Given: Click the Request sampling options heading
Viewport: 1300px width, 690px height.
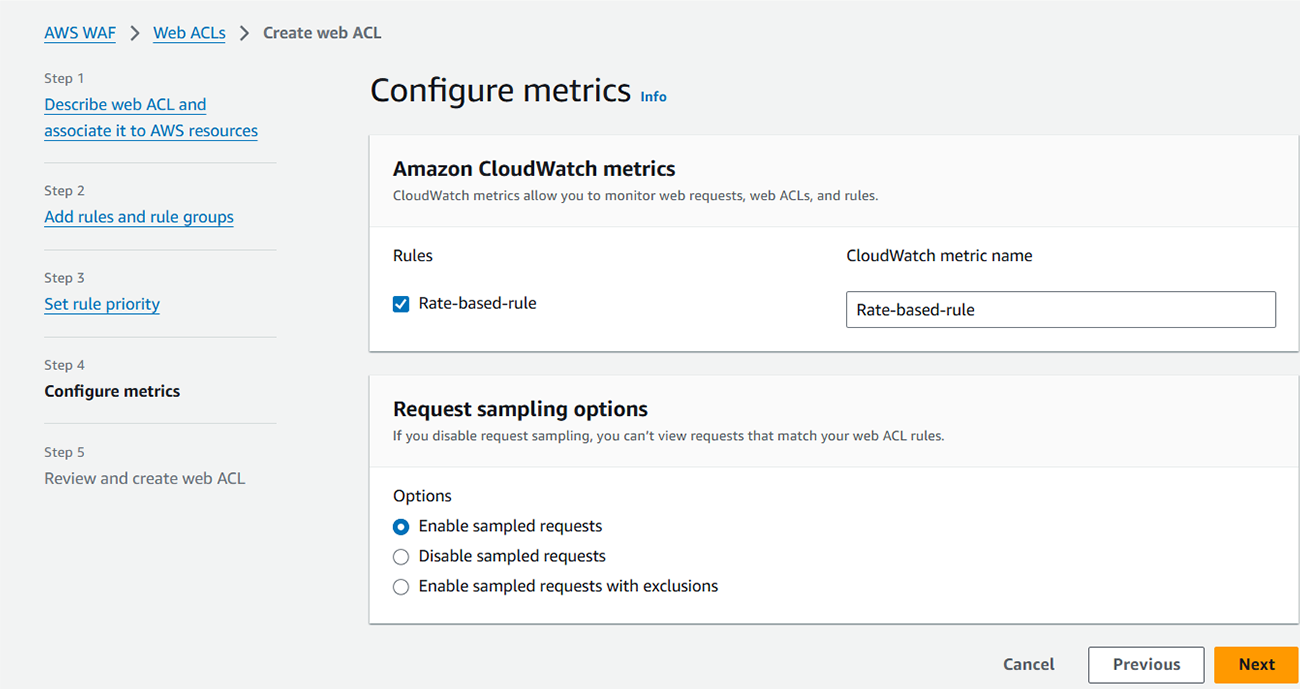Looking at the screenshot, I should (520, 409).
